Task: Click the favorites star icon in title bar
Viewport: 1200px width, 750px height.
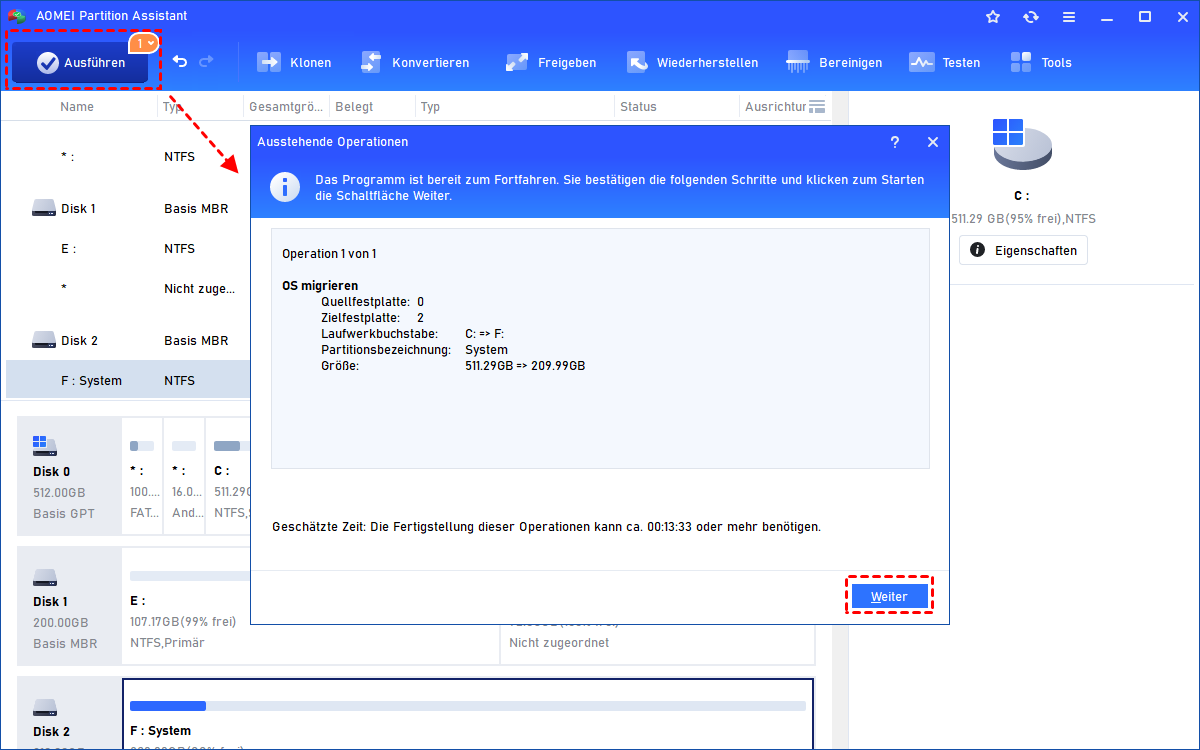Action: 993,16
